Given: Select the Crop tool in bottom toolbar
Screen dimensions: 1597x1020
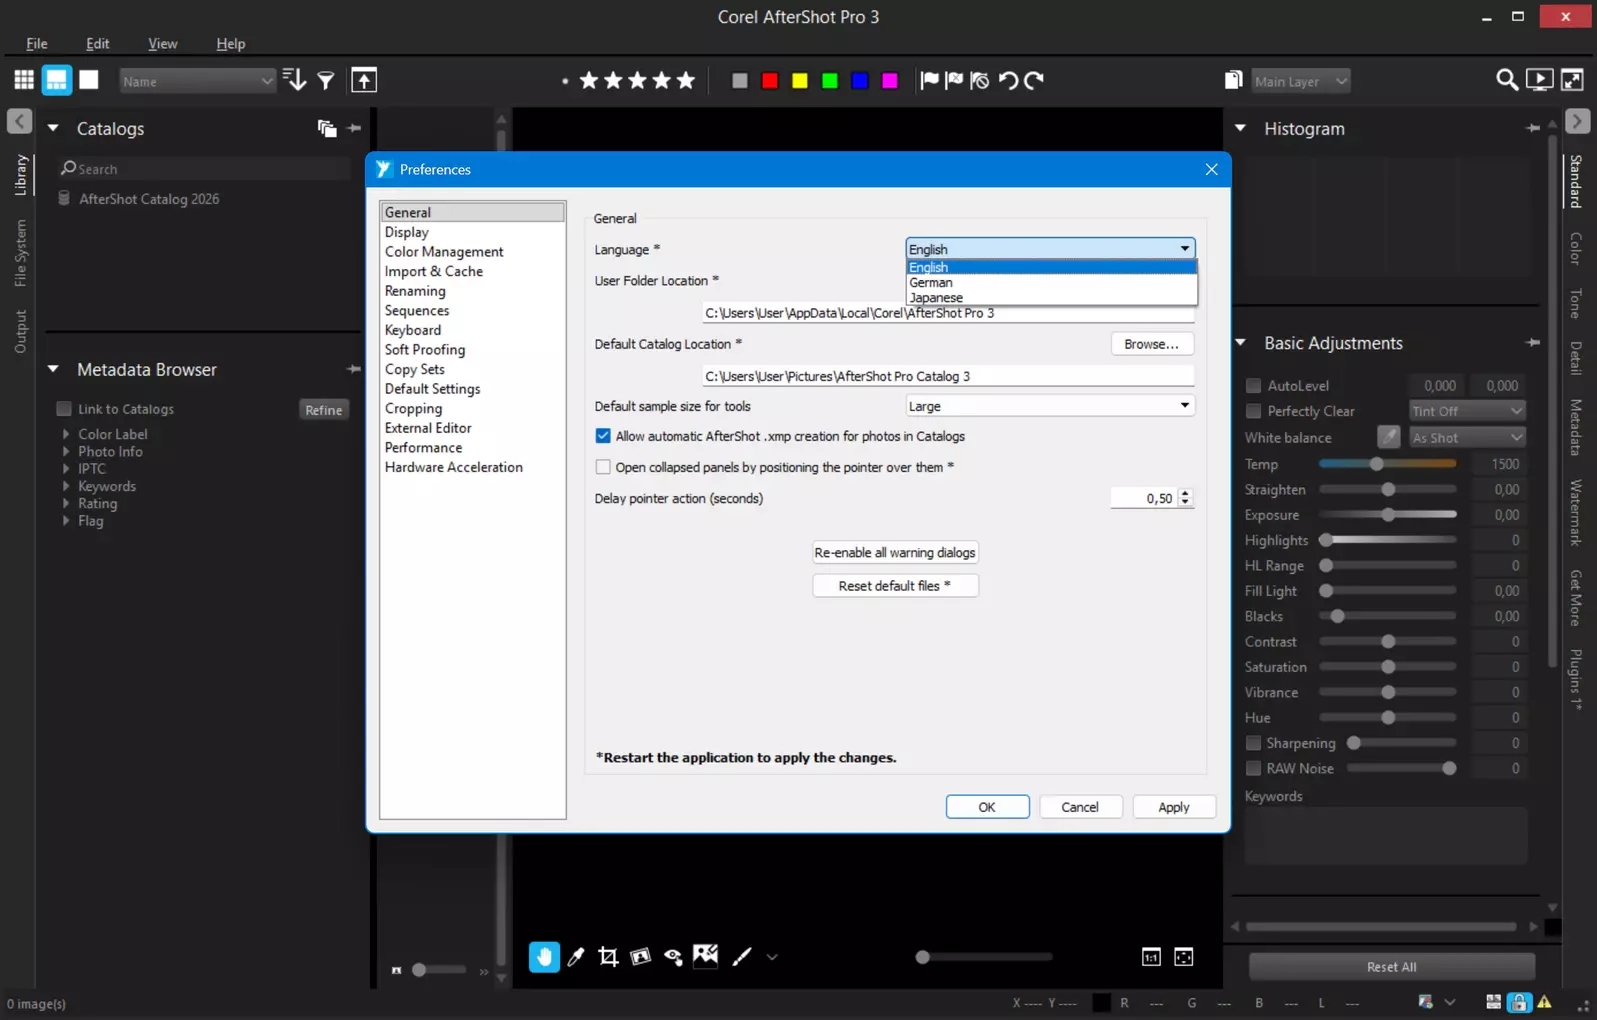Looking at the screenshot, I should coord(608,957).
